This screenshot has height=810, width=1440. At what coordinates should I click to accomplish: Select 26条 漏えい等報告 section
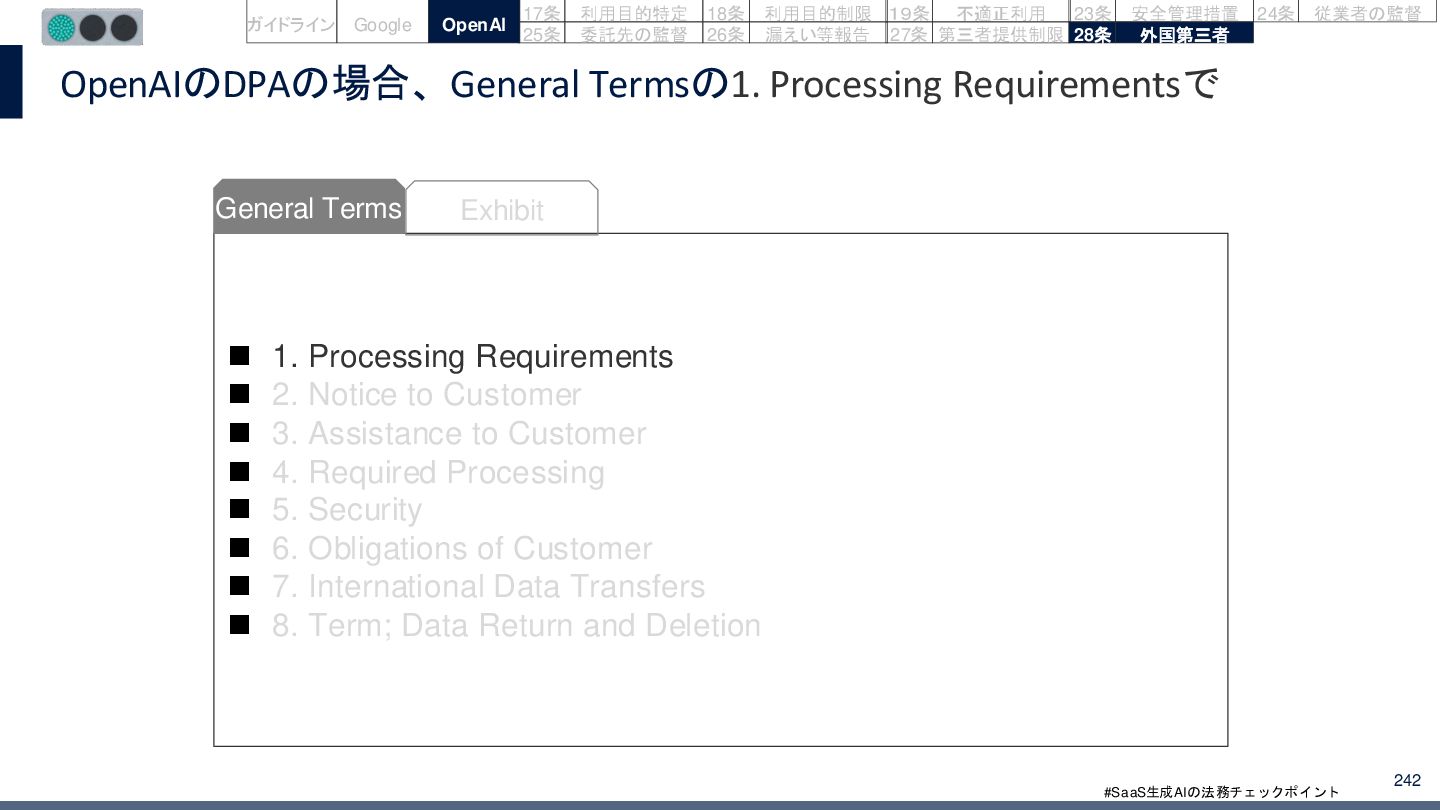794,34
